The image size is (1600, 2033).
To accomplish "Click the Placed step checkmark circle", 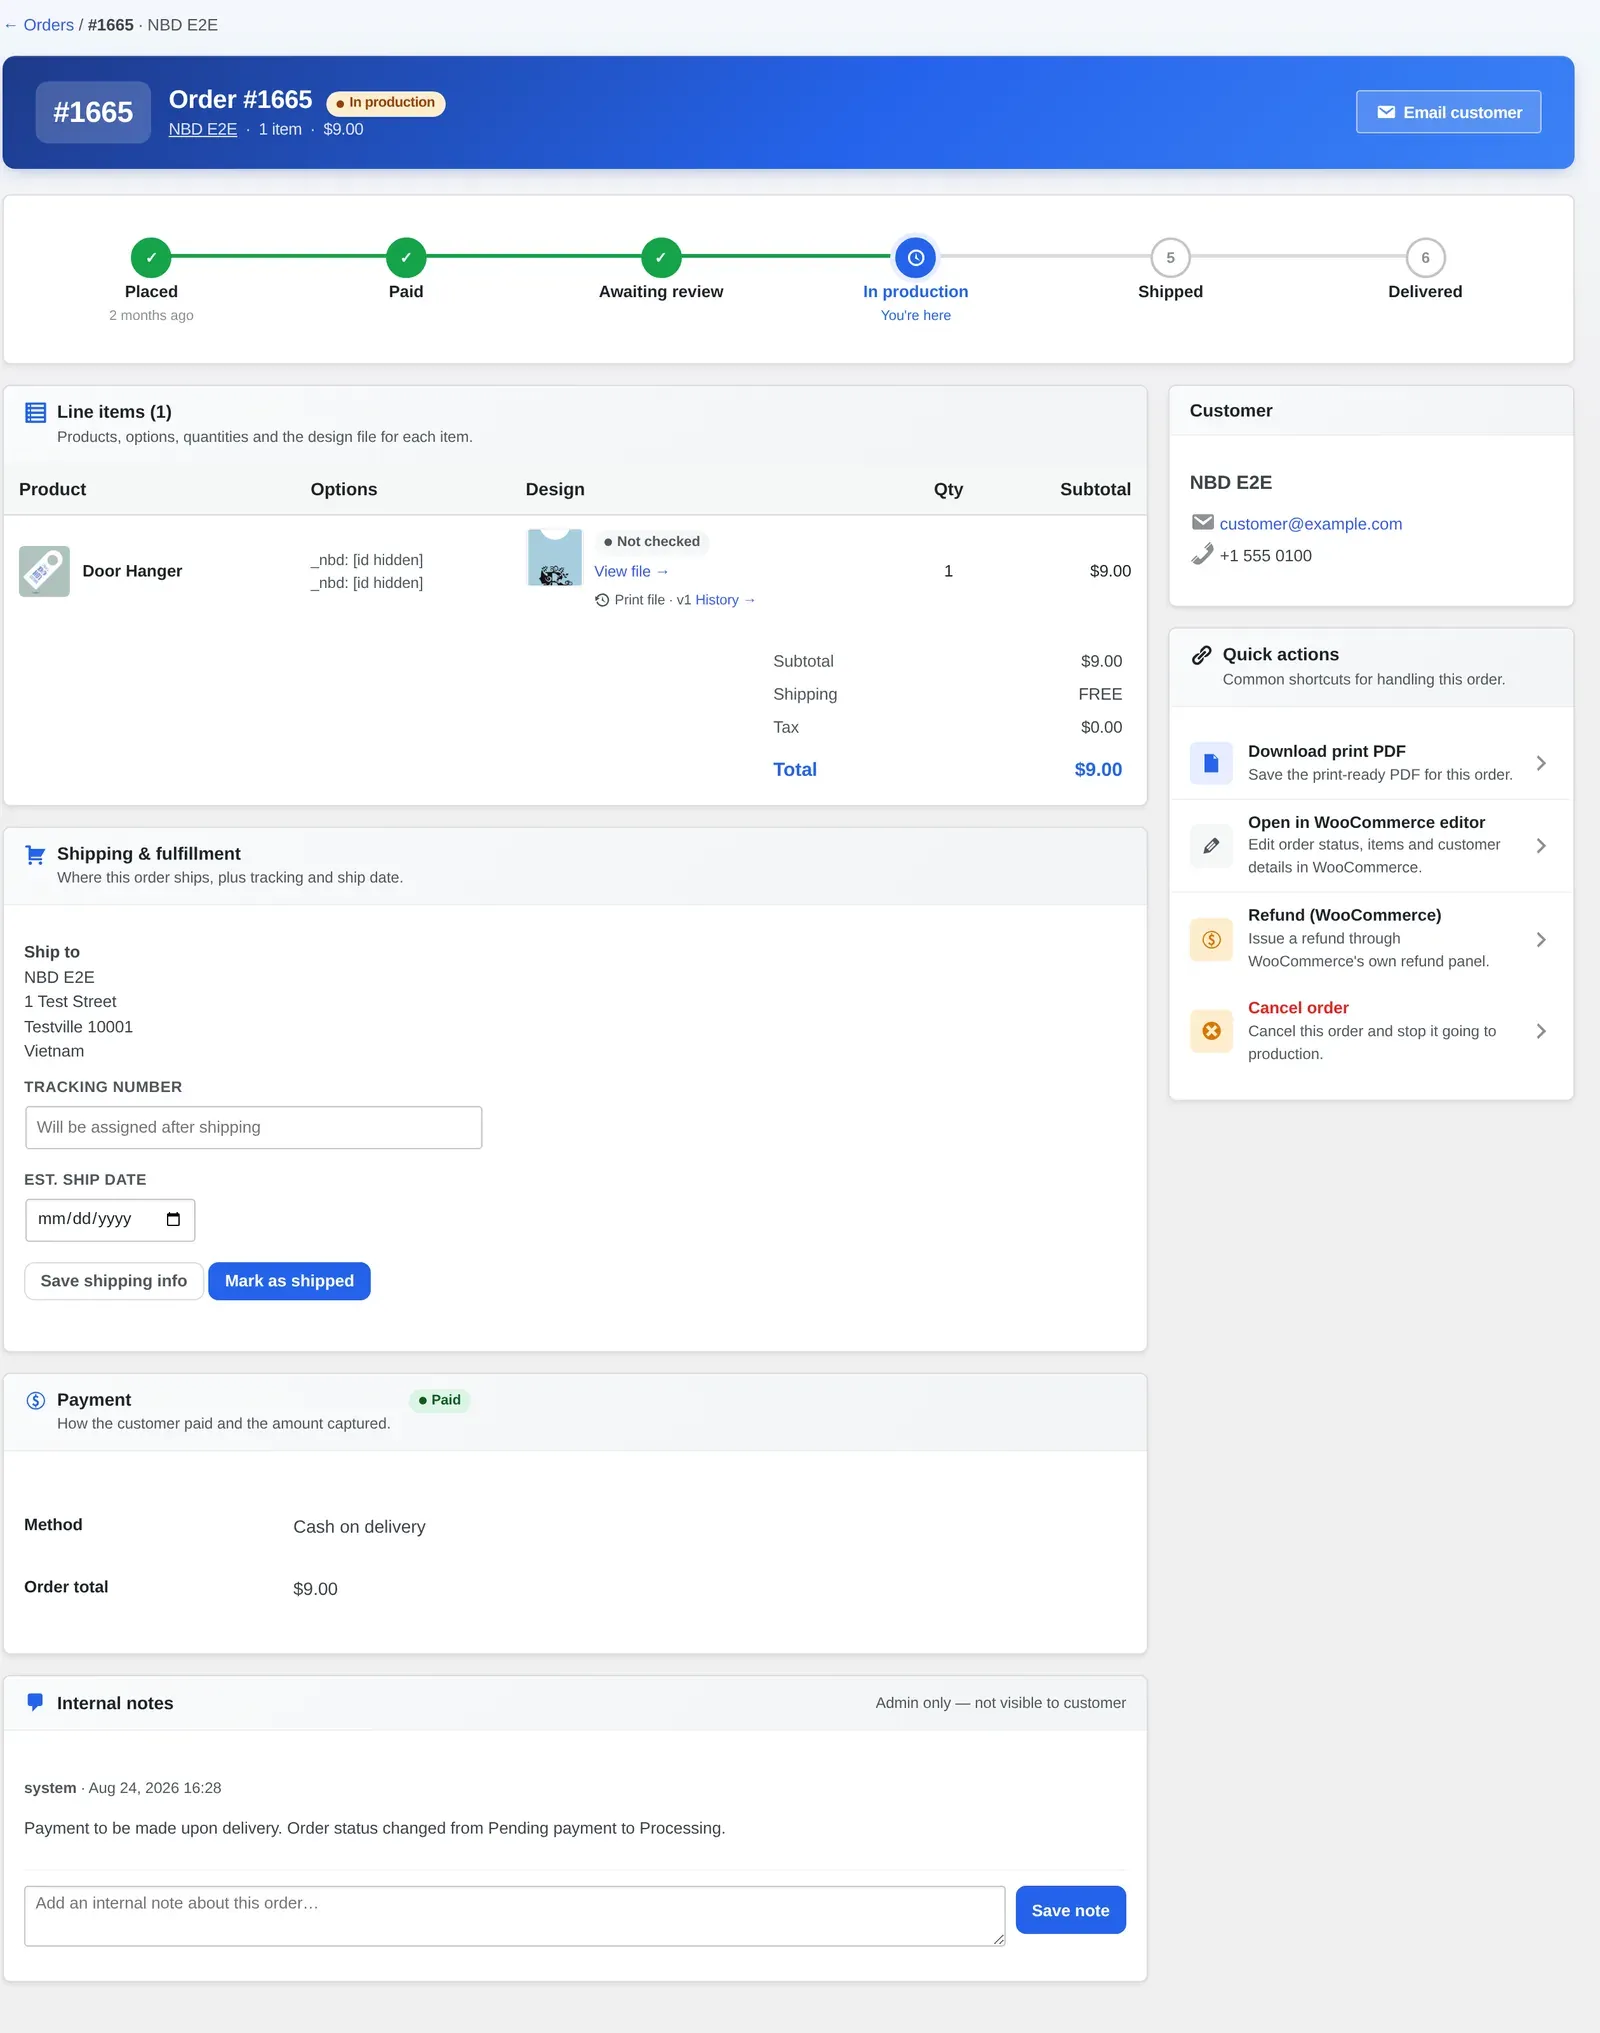I will (151, 258).
